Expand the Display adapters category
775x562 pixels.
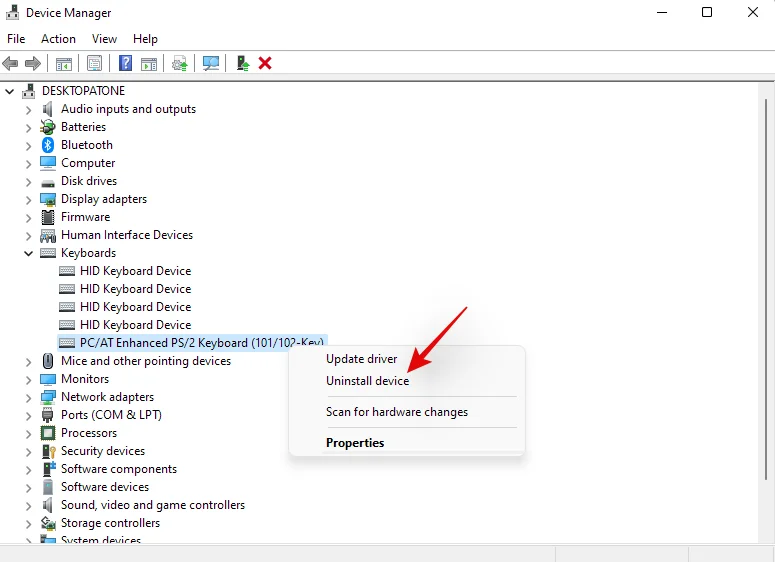click(x=28, y=199)
